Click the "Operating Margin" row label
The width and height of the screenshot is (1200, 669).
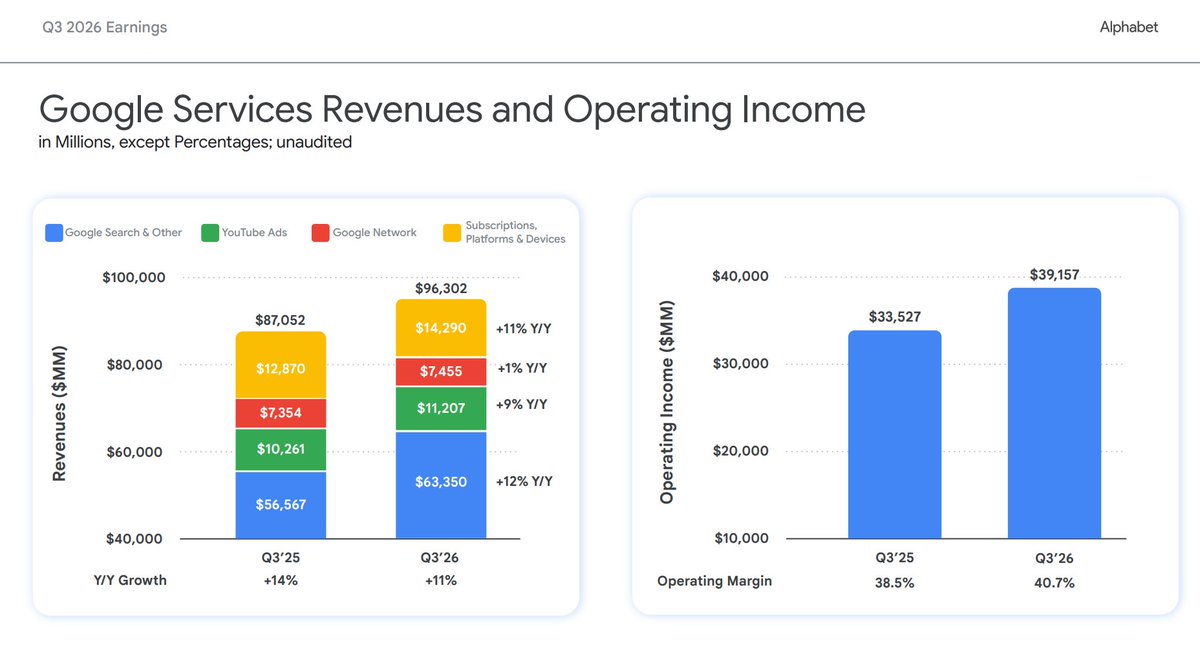point(714,581)
